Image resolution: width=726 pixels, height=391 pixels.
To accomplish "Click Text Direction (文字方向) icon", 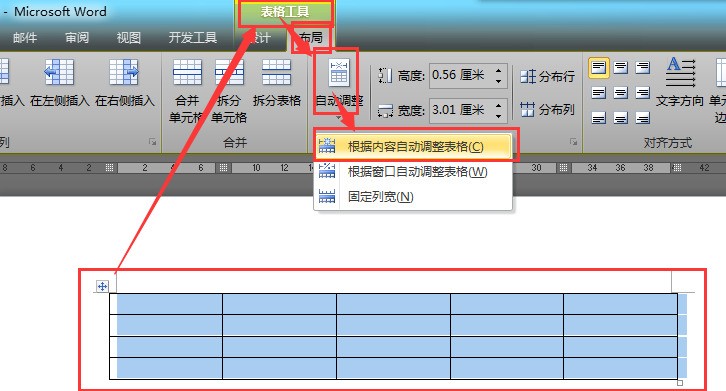I will click(681, 73).
